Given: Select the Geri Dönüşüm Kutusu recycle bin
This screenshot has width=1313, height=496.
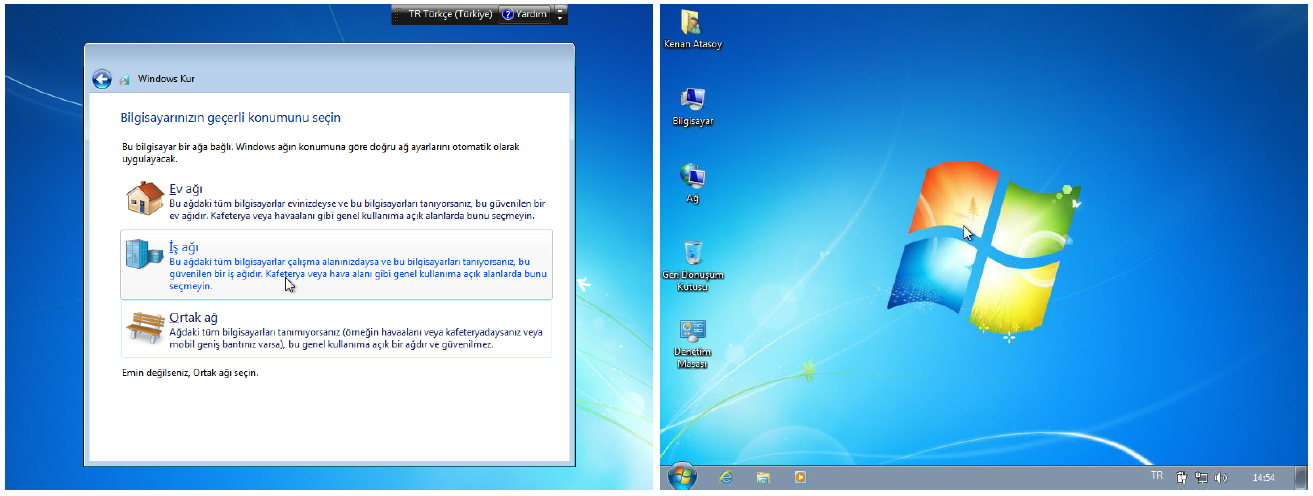Looking at the screenshot, I should (x=692, y=265).
